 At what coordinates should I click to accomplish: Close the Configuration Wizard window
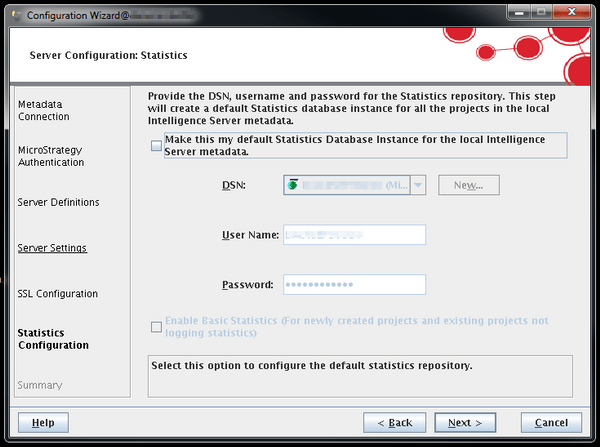pos(572,12)
